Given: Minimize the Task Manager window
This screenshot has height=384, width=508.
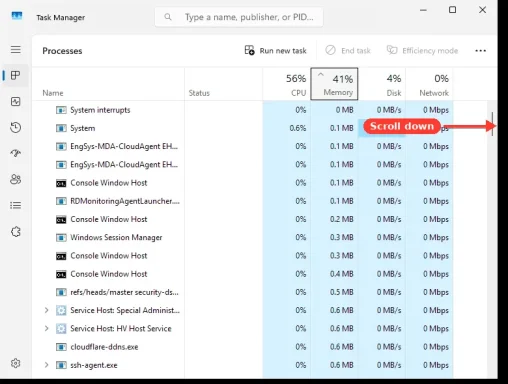Looking at the screenshot, I should coord(423,10).
